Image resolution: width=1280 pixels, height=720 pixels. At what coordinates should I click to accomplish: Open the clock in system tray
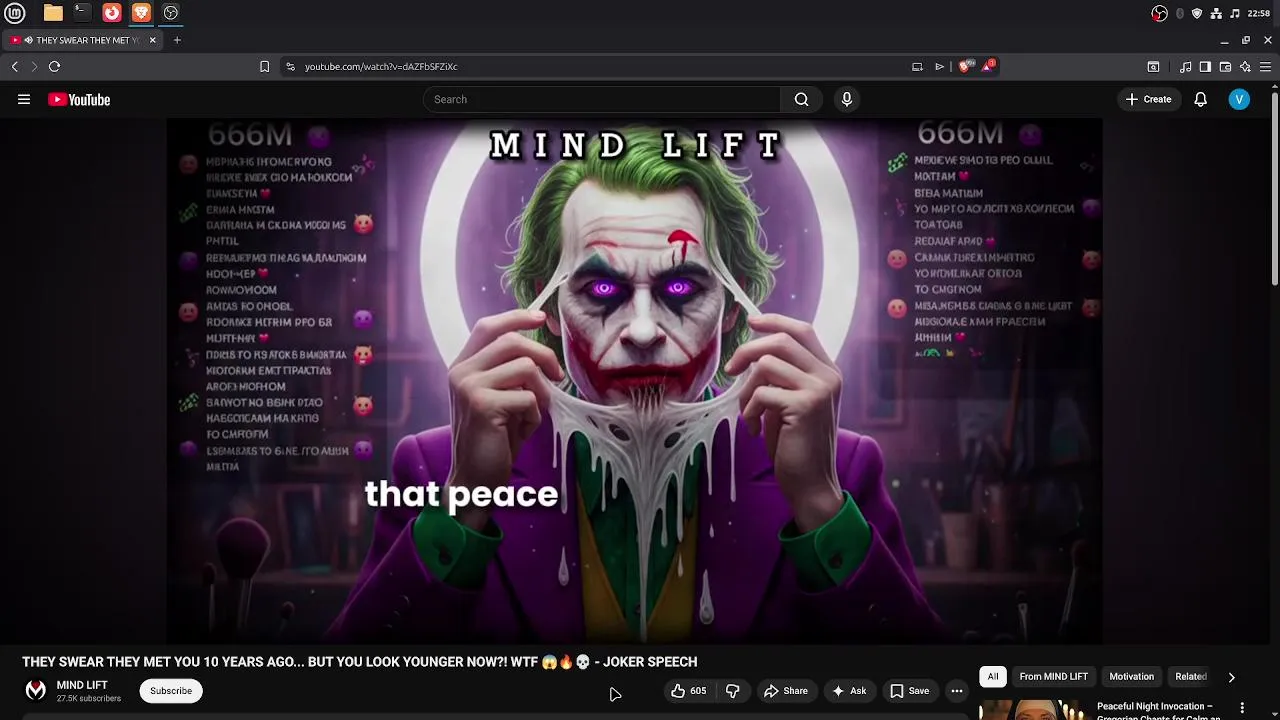(1259, 13)
